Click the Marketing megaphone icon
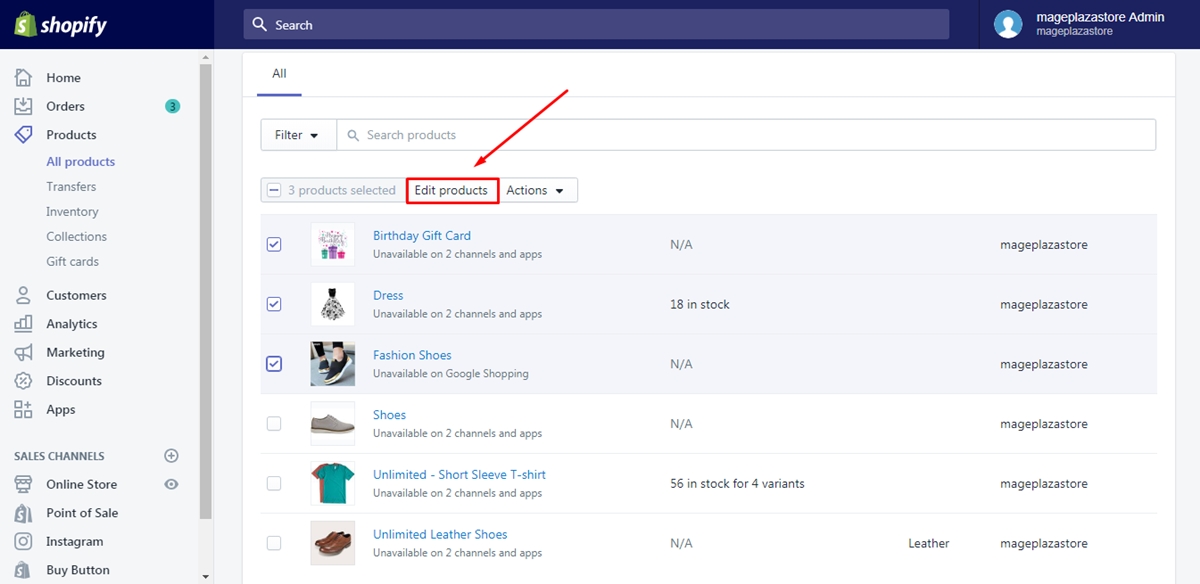The image size is (1200, 584). coord(24,353)
